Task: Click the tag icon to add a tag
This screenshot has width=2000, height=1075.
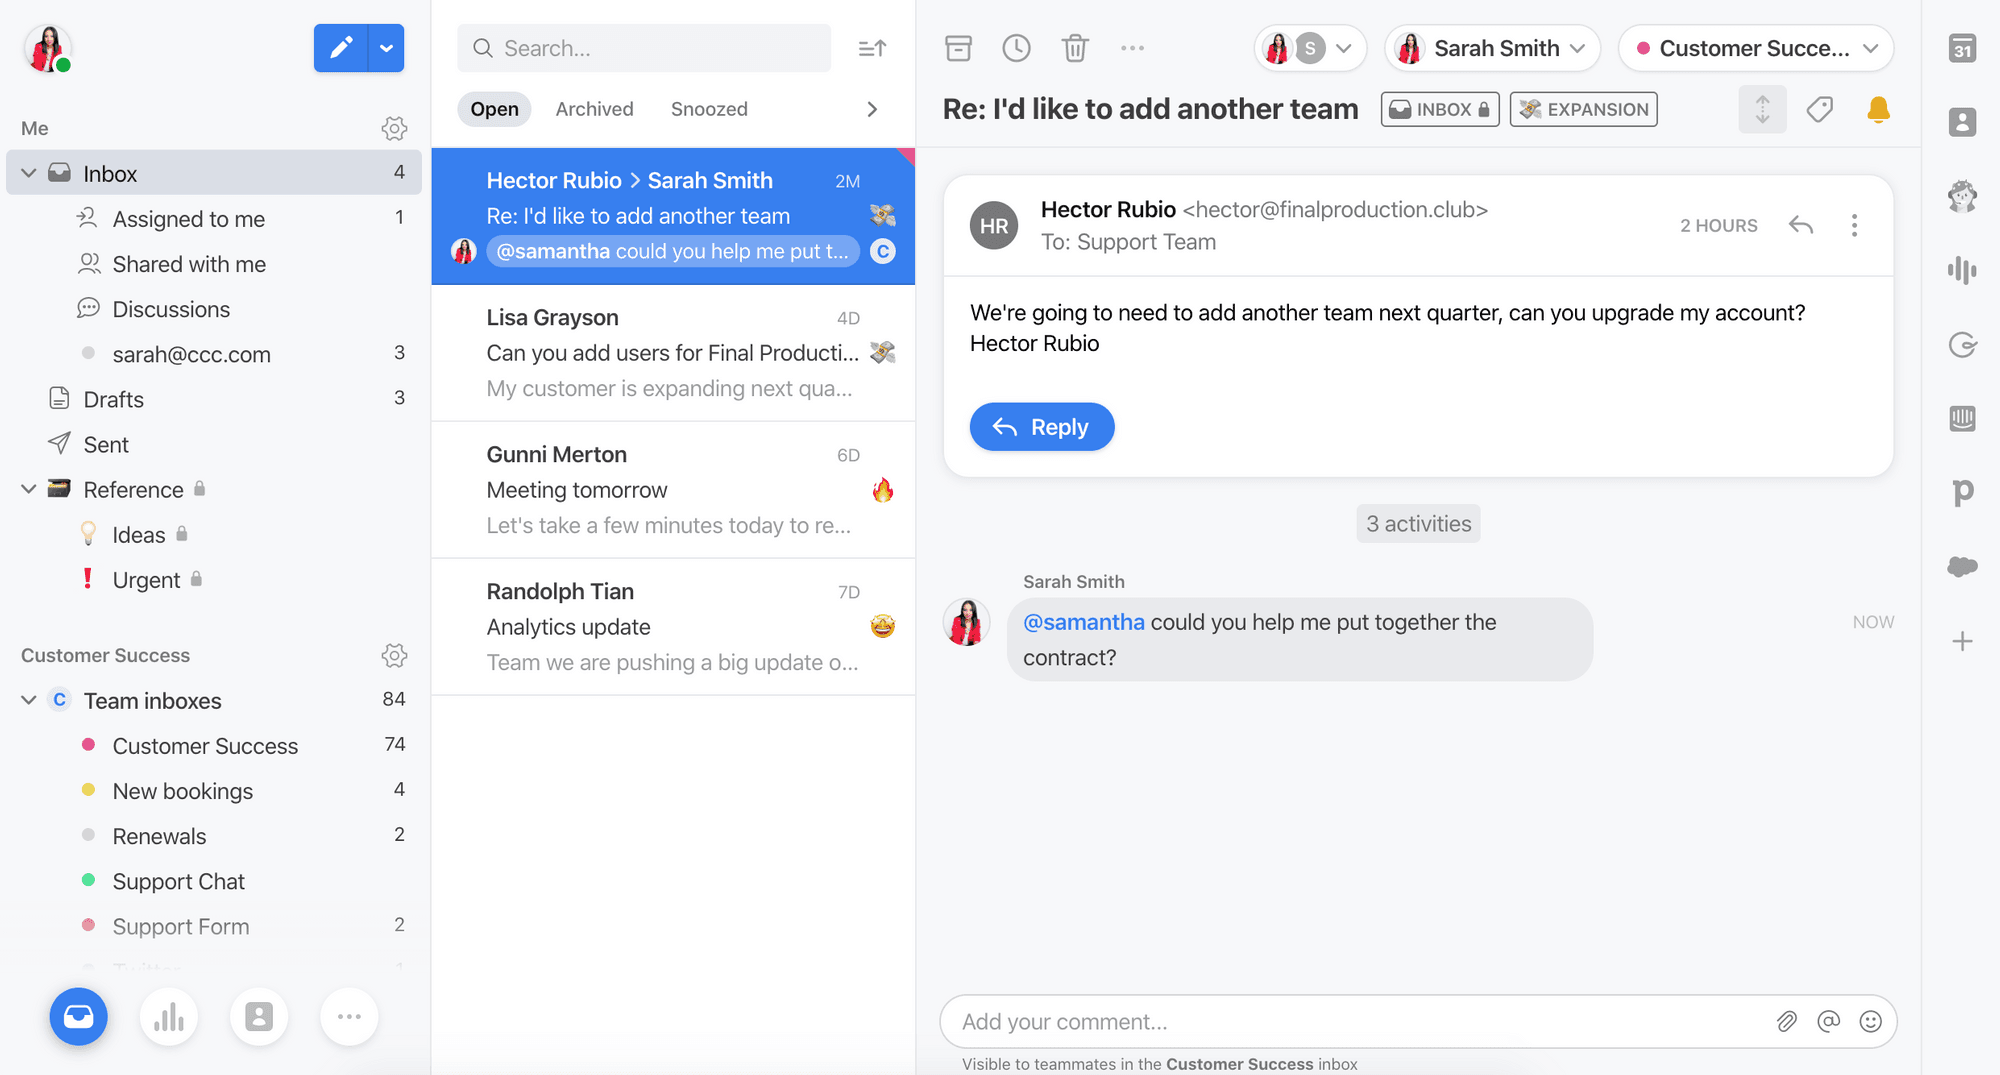Action: tap(1820, 109)
